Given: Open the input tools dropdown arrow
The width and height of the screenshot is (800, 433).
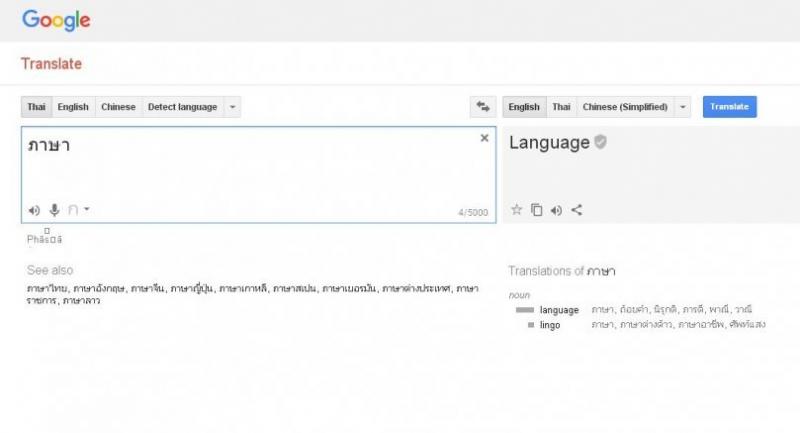Looking at the screenshot, I should [87, 209].
